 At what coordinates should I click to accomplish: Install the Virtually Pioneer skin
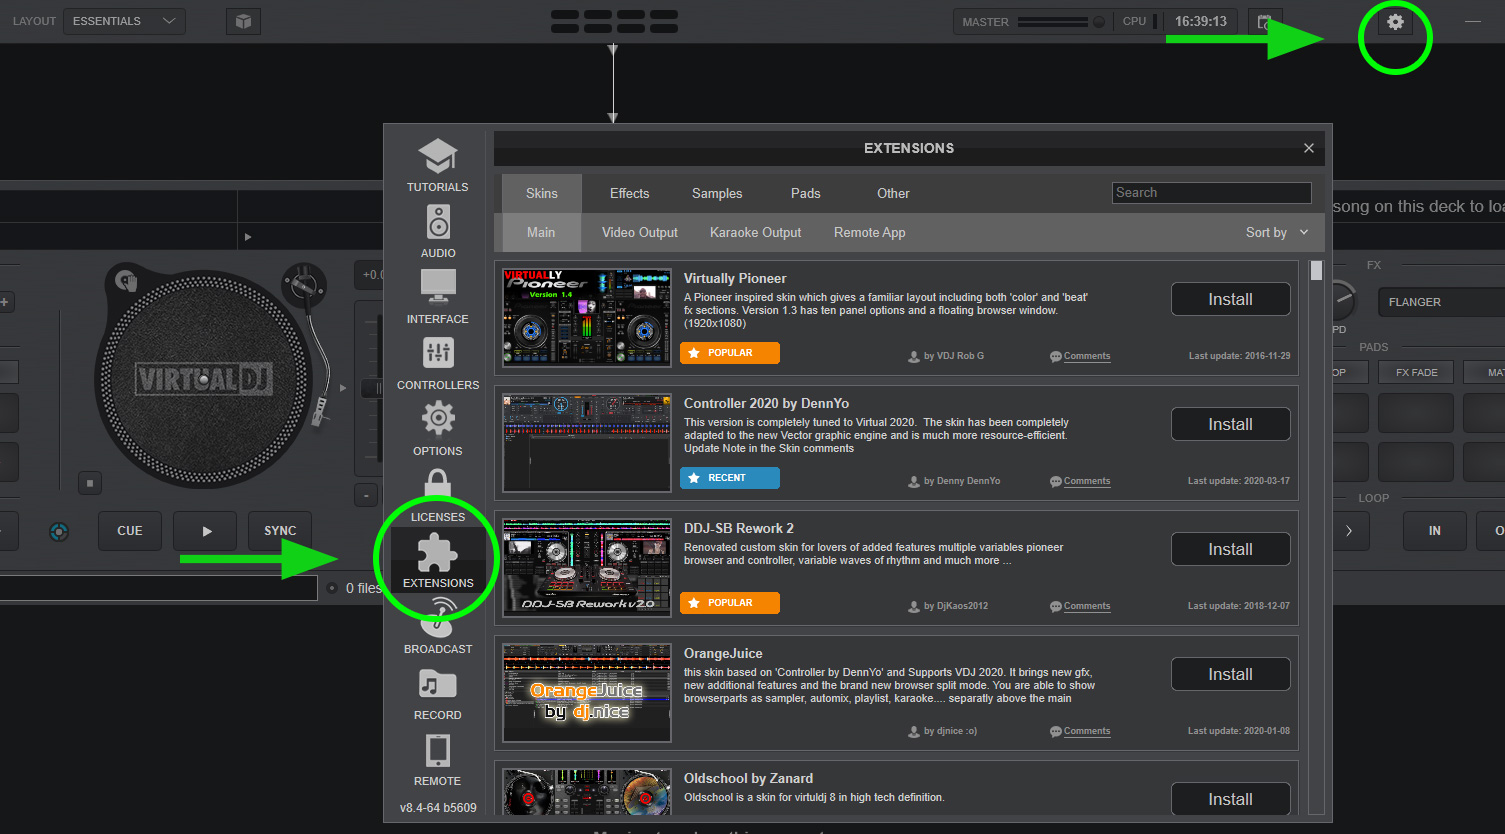[x=1230, y=299]
